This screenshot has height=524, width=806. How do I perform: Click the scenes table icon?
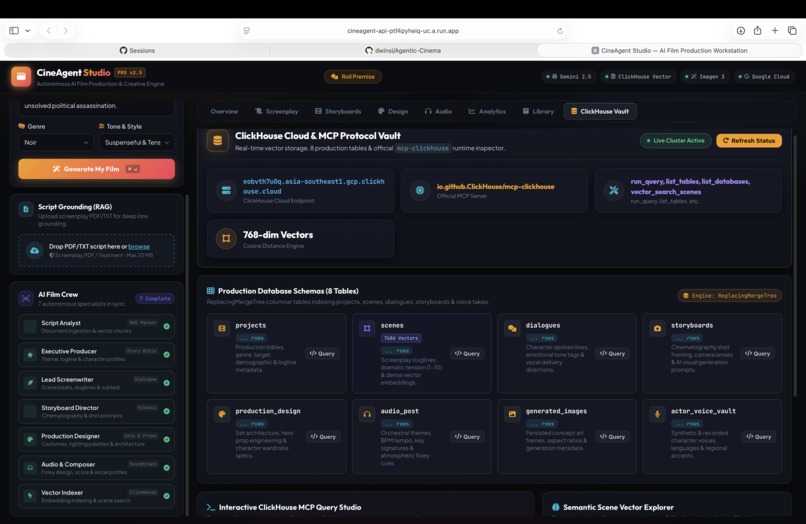pos(367,328)
